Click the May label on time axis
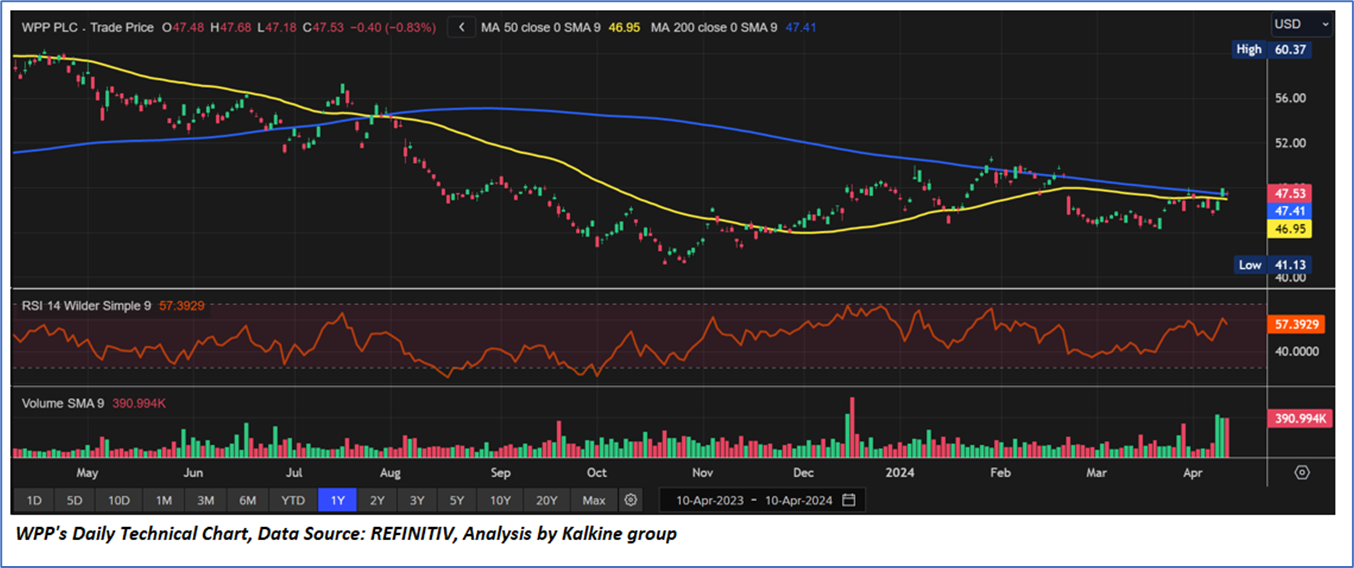This screenshot has width=1354, height=568. (x=87, y=472)
